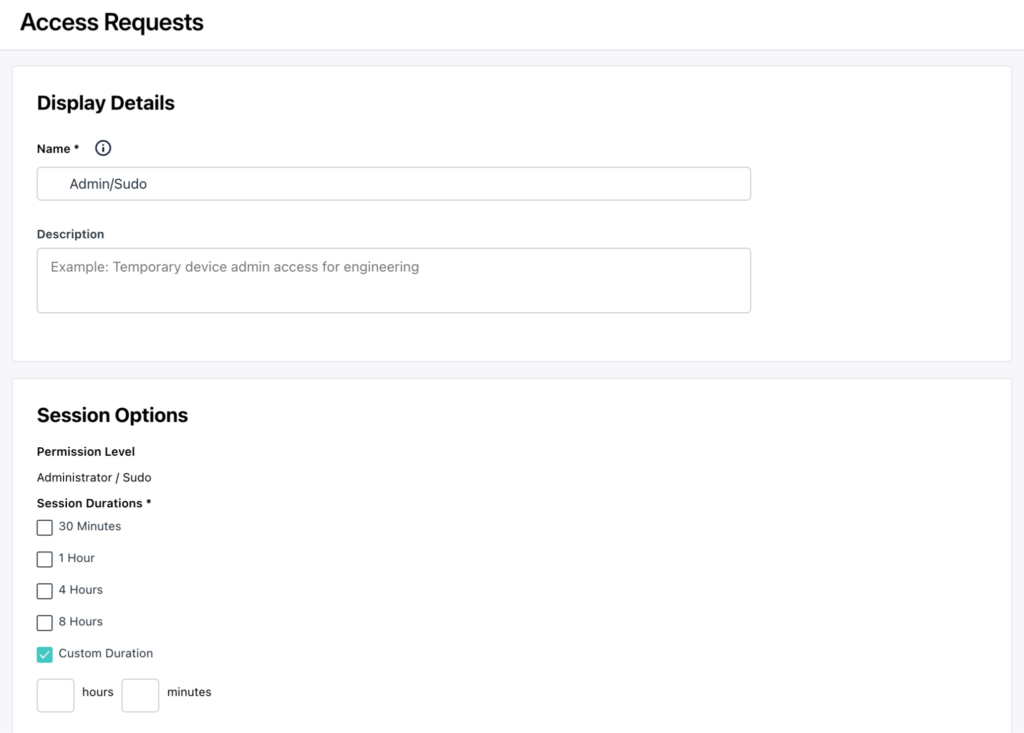This screenshot has height=733, width=1024.
Task: Click the Access Requests page title
Action: (x=112, y=22)
